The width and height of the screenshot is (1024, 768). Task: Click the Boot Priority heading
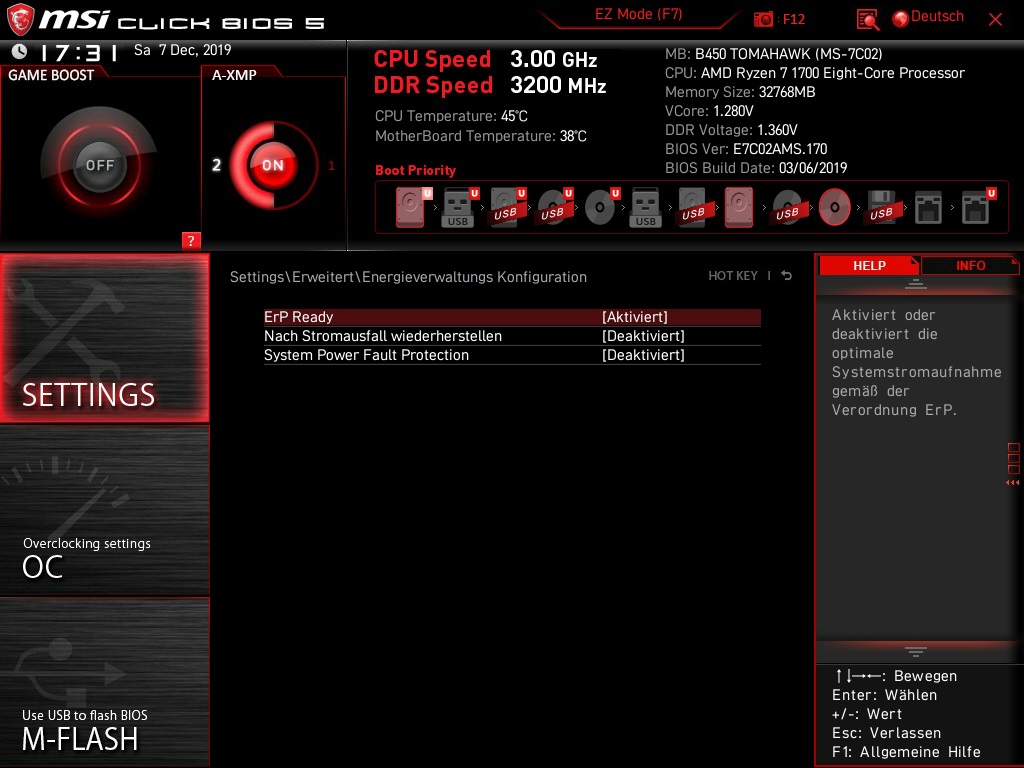[x=415, y=170]
